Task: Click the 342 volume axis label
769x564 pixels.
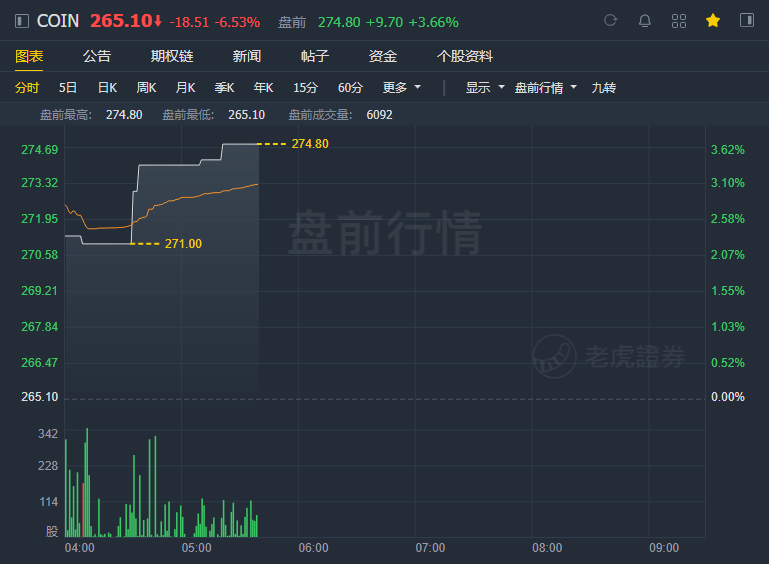Action: pyautogui.click(x=48, y=434)
